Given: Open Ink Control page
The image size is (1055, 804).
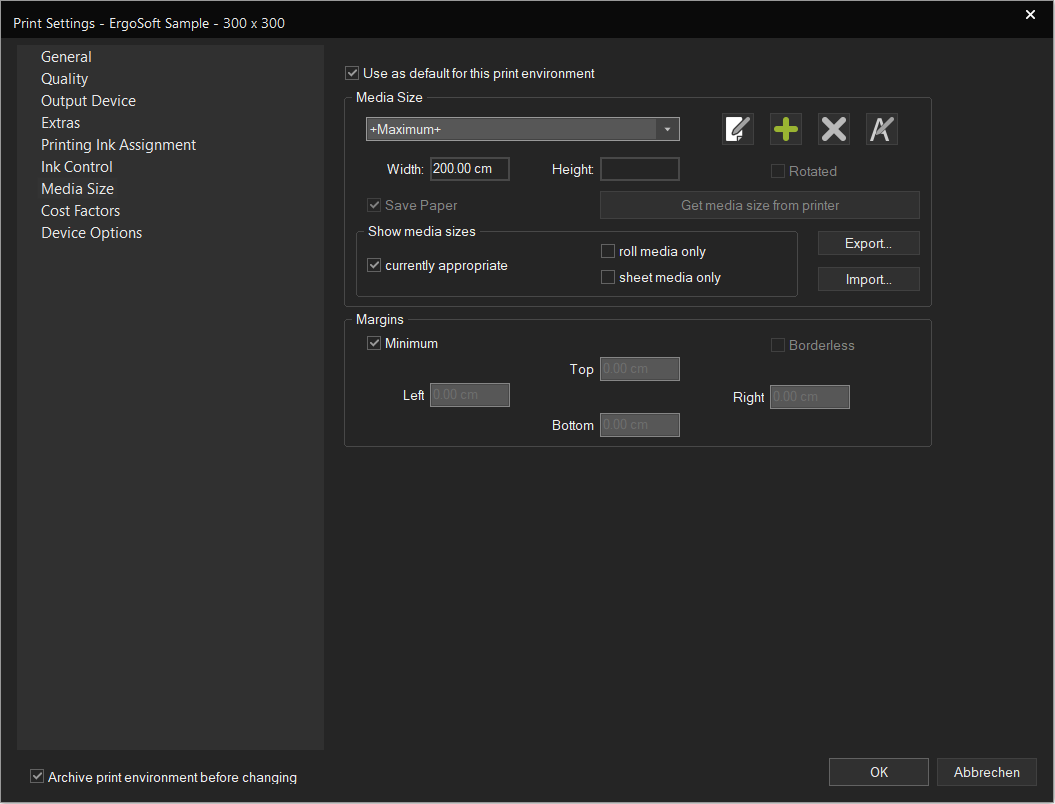Looking at the screenshot, I should click(x=77, y=167).
